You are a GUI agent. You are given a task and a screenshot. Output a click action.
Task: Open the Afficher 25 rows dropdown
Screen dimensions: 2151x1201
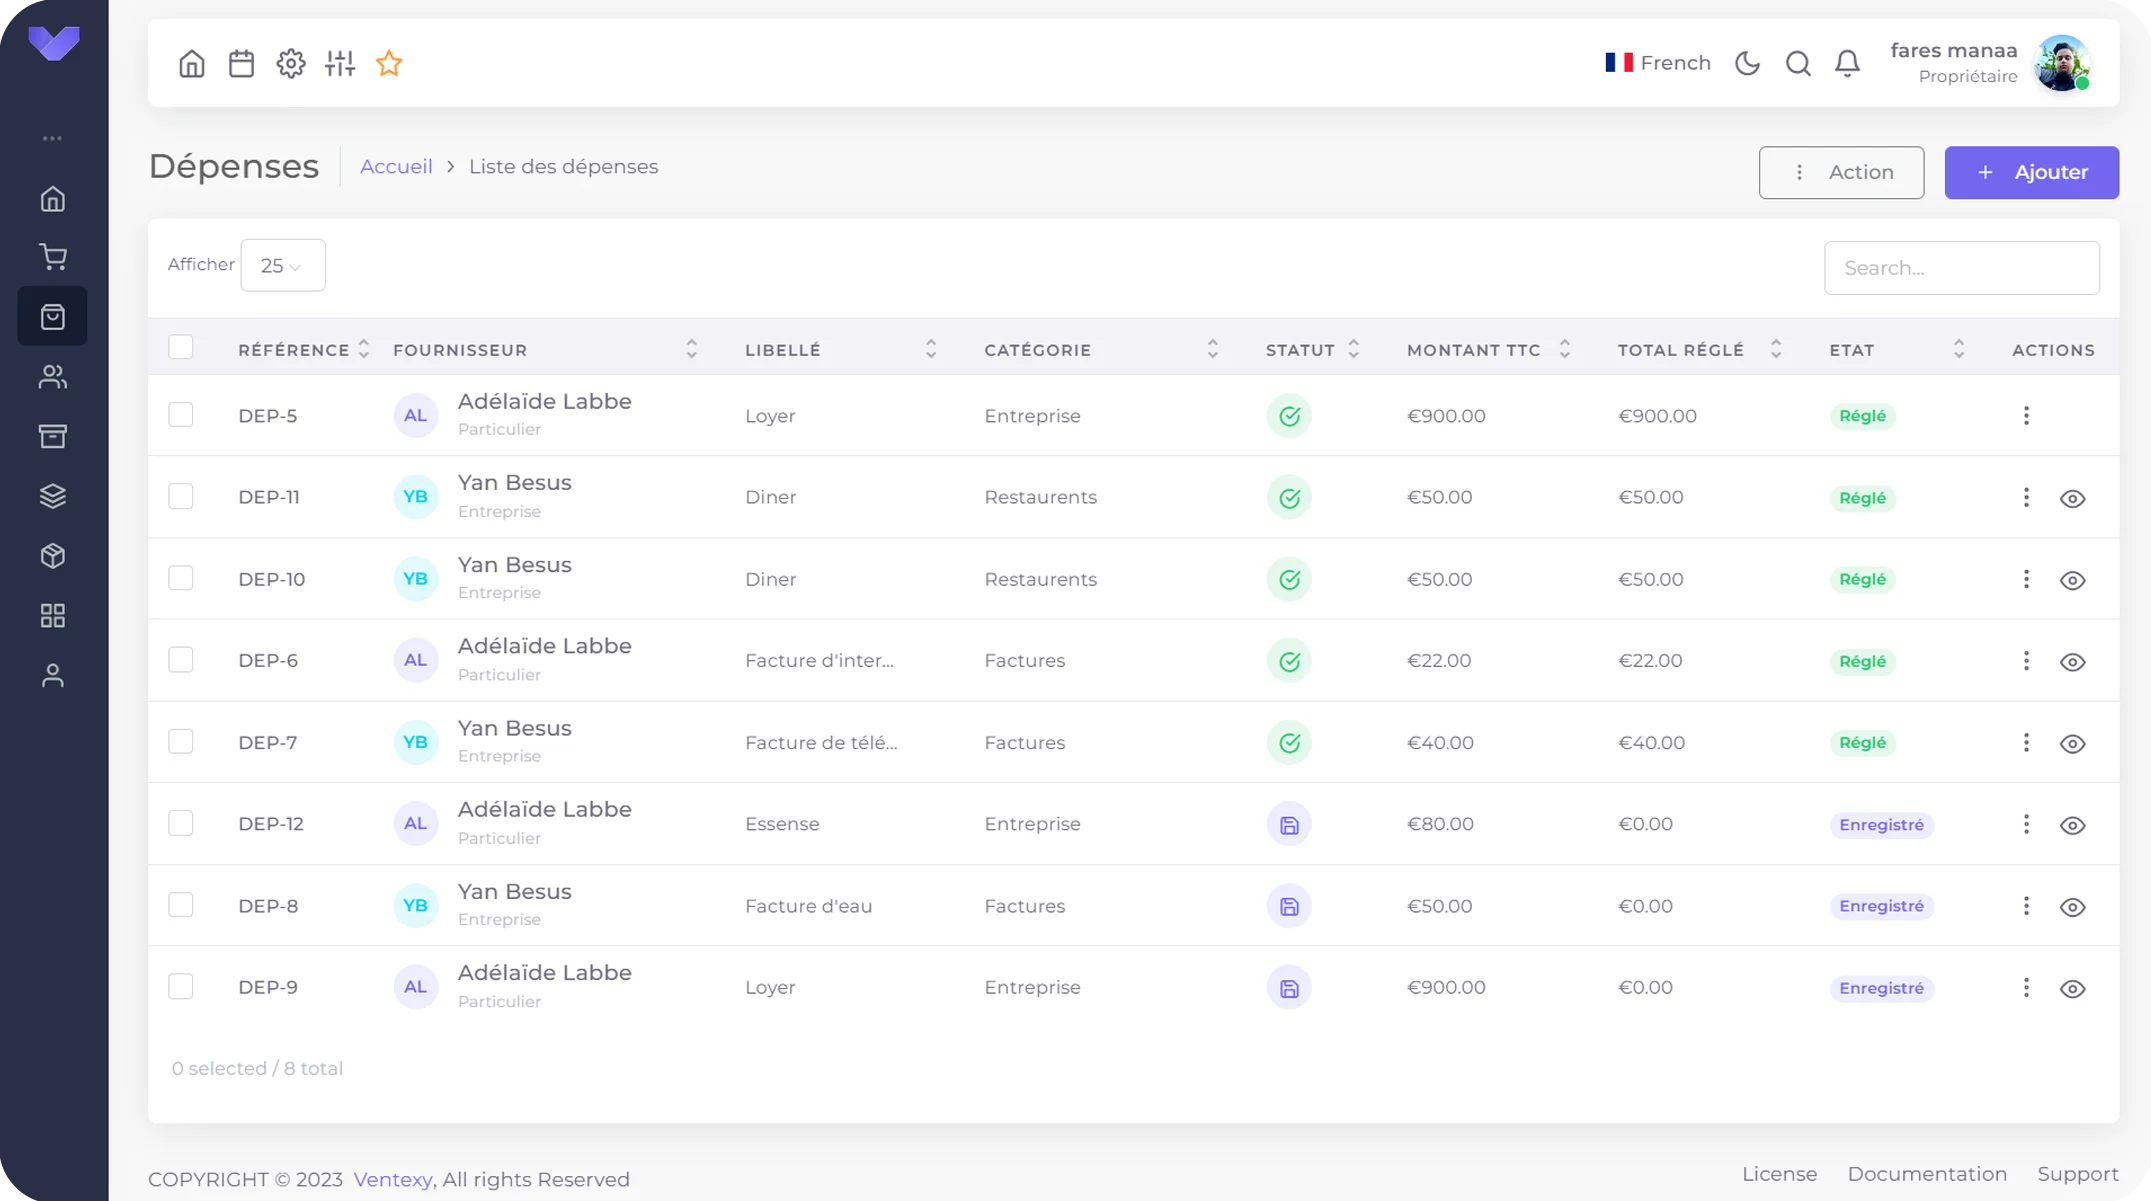(282, 266)
